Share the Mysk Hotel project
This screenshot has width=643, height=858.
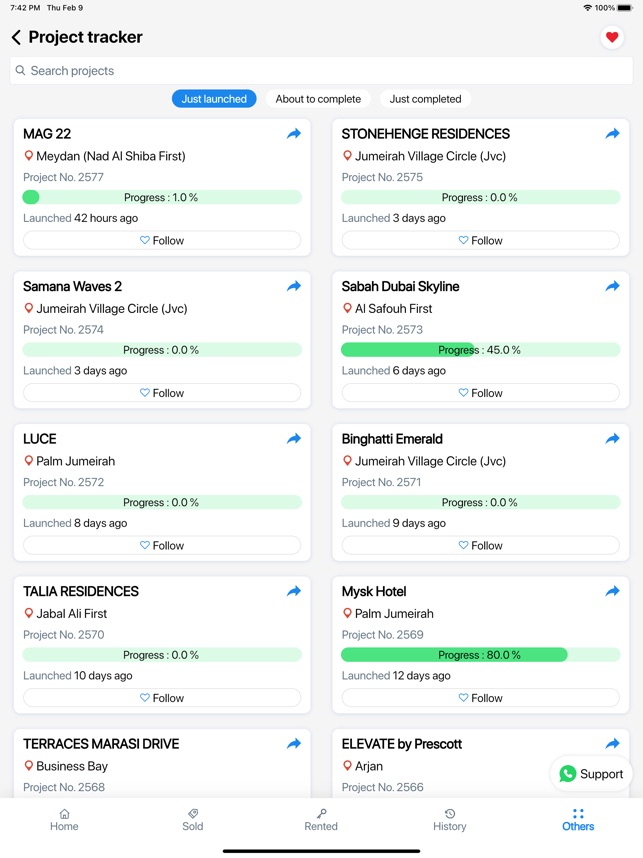[x=612, y=591]
